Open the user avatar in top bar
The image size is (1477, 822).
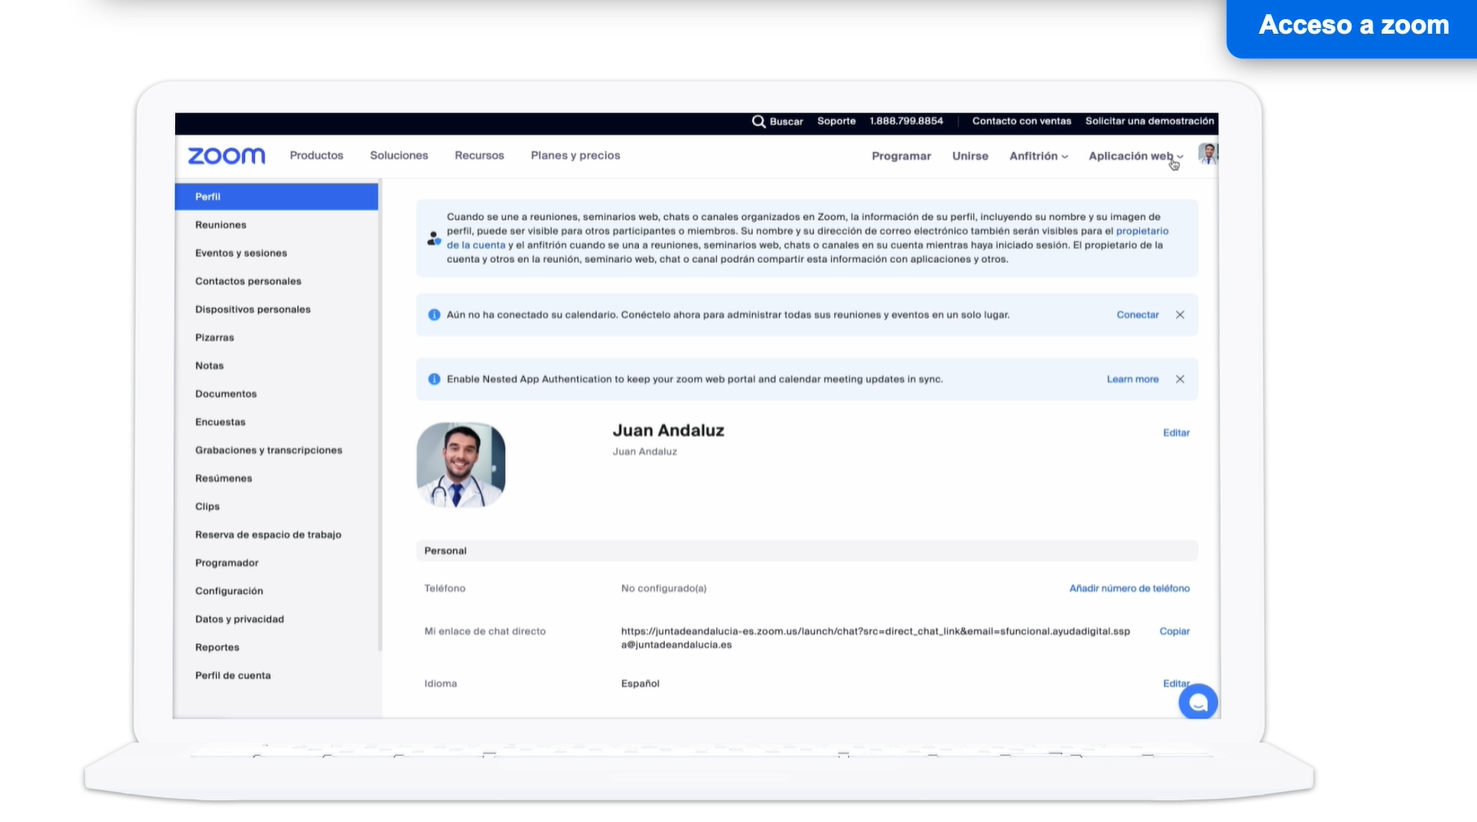[1208, 154]
